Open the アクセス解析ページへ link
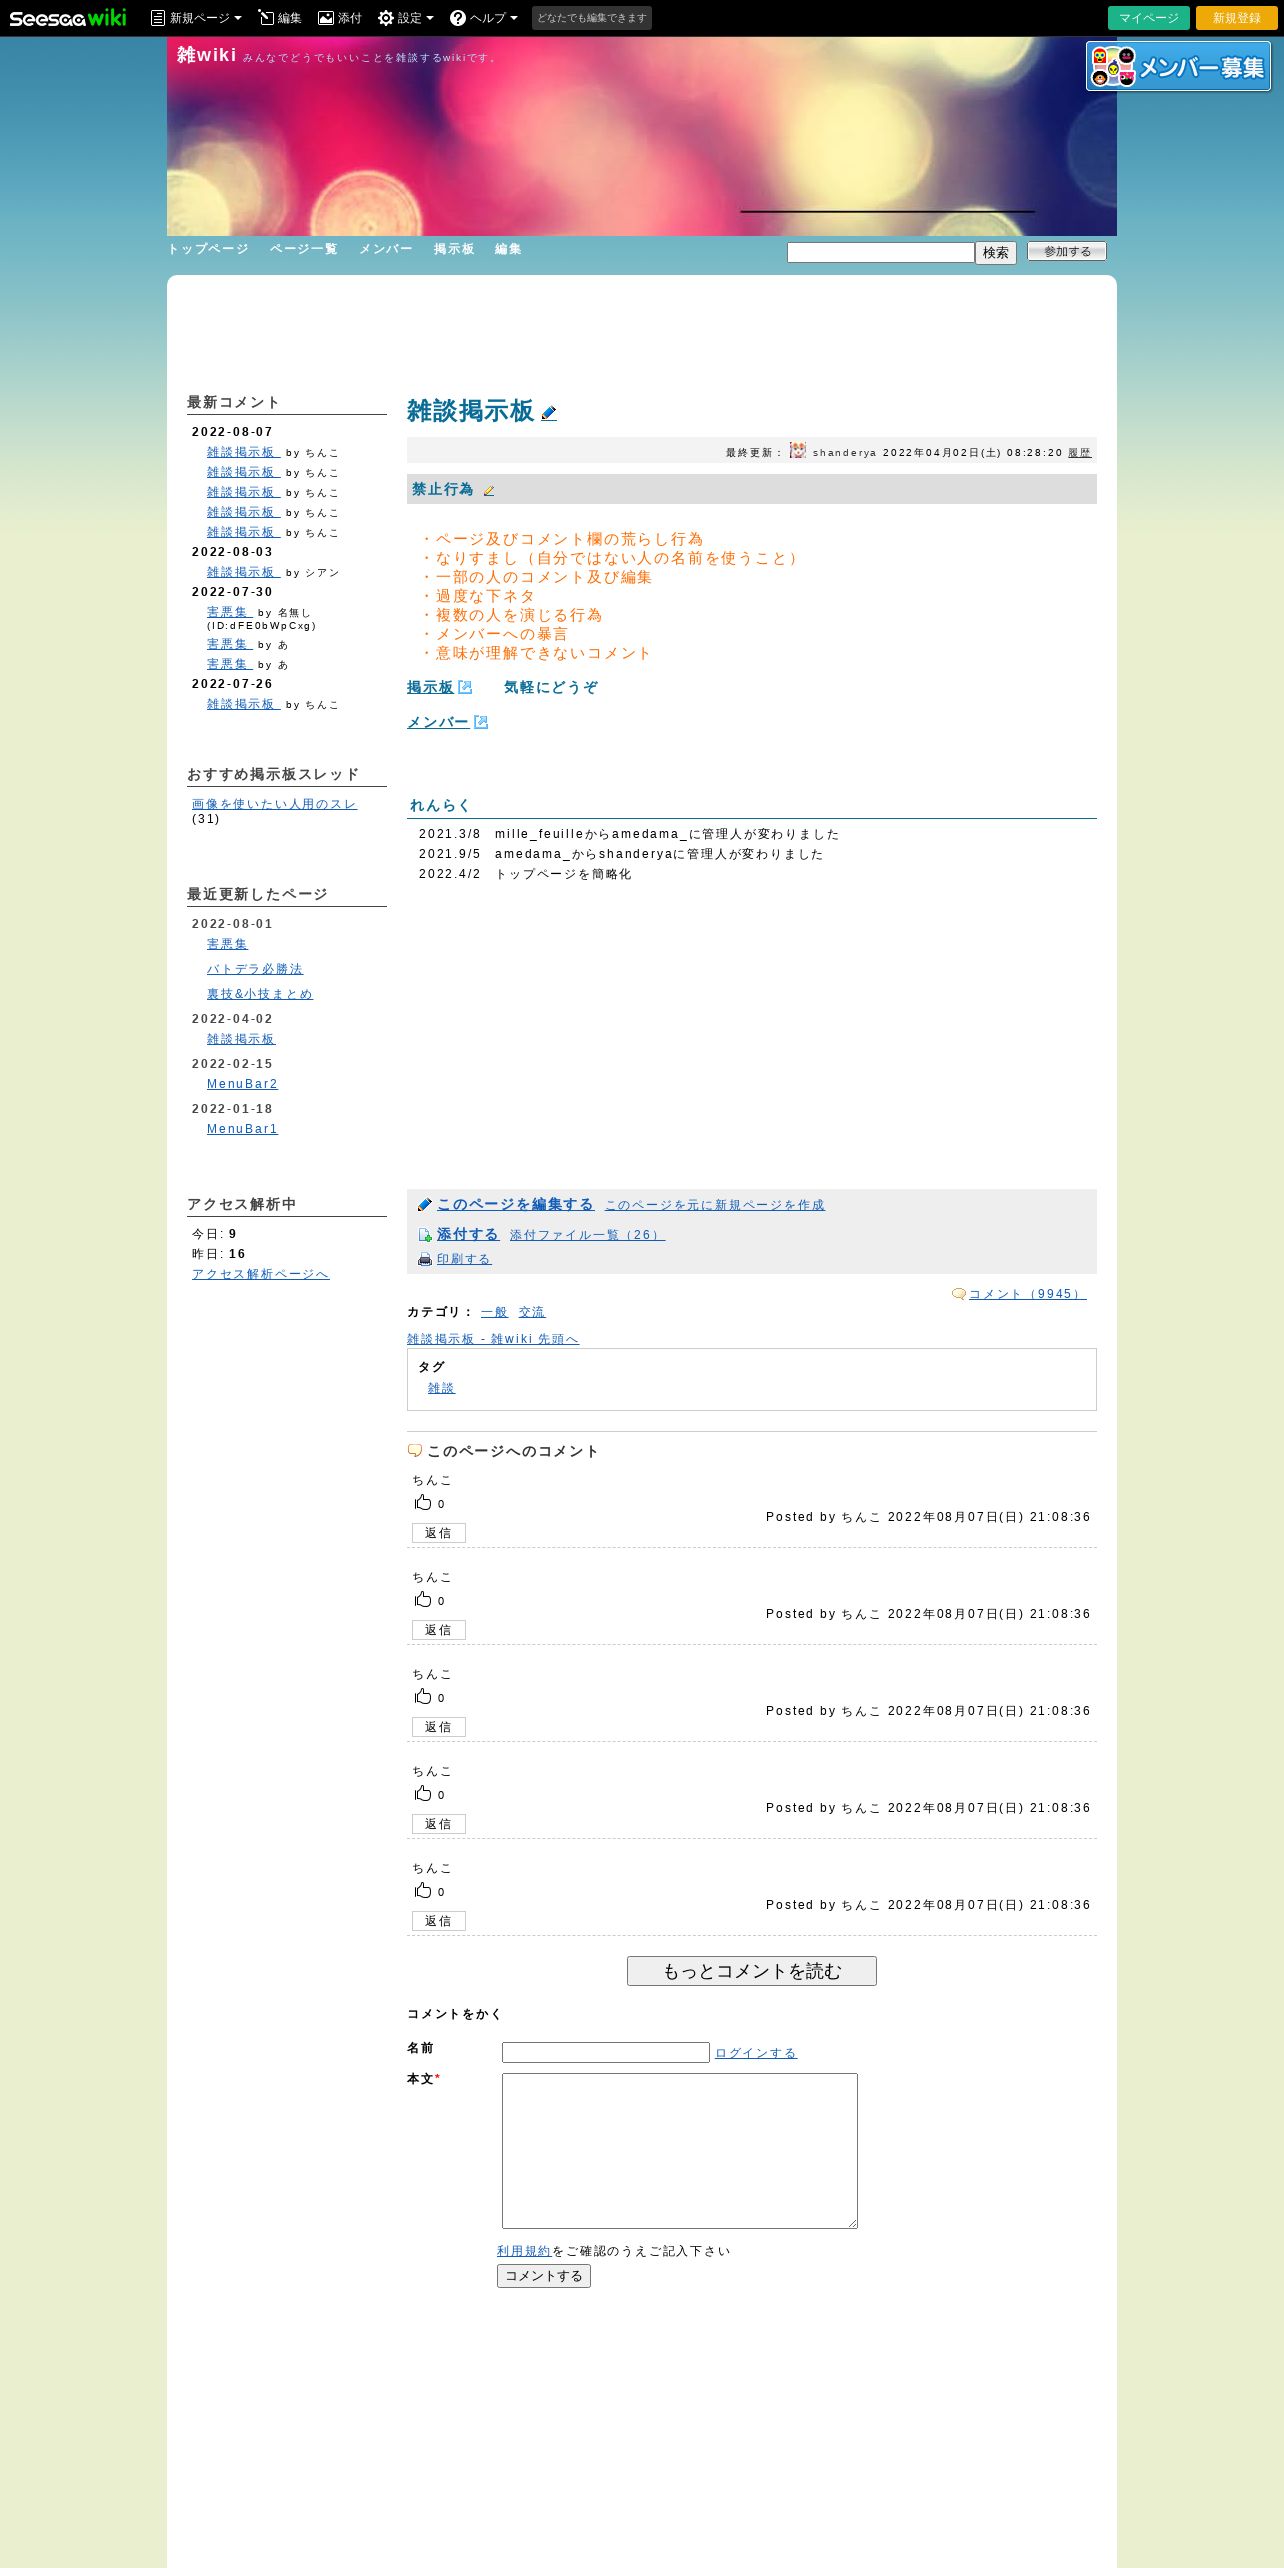 pyautogui.click(x=260, y=1274)
